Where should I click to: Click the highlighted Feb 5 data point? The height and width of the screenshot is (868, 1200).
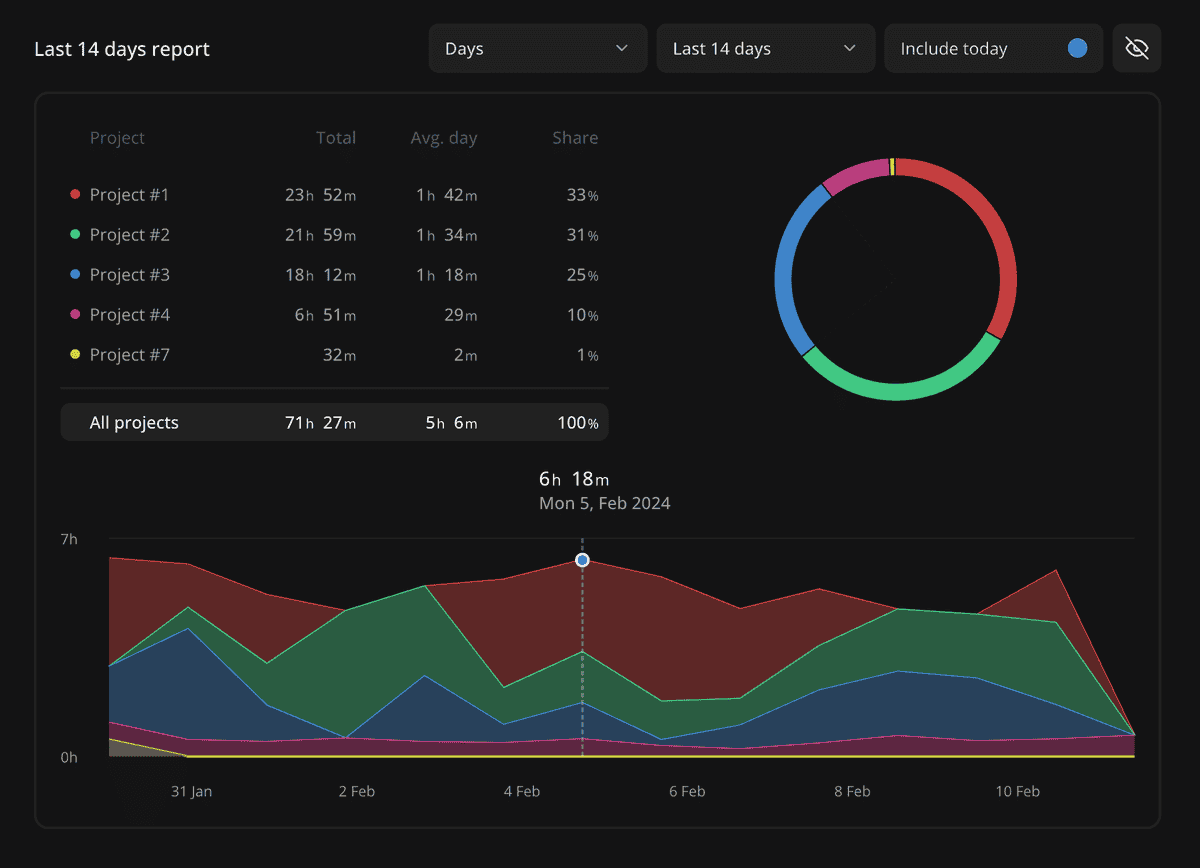[x=583, y=560]
